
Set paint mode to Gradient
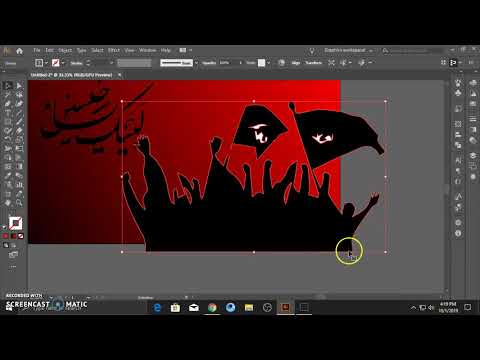14,236
